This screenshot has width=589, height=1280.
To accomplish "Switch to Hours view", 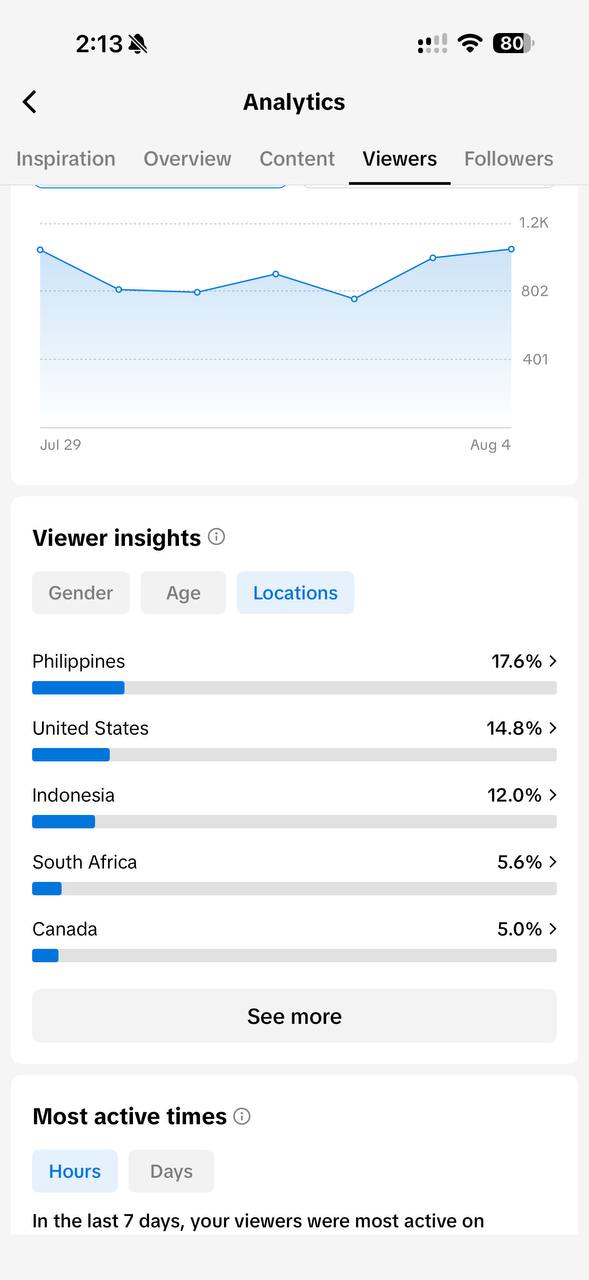I will tap(75, 1171).
